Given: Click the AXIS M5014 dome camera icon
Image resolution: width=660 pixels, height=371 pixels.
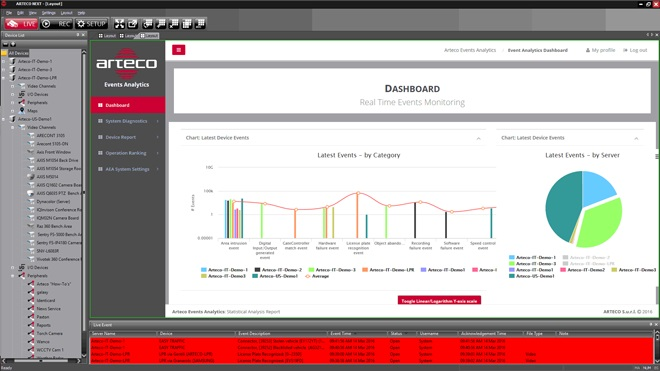Looking at the screenshot, I should pos(31,176).
